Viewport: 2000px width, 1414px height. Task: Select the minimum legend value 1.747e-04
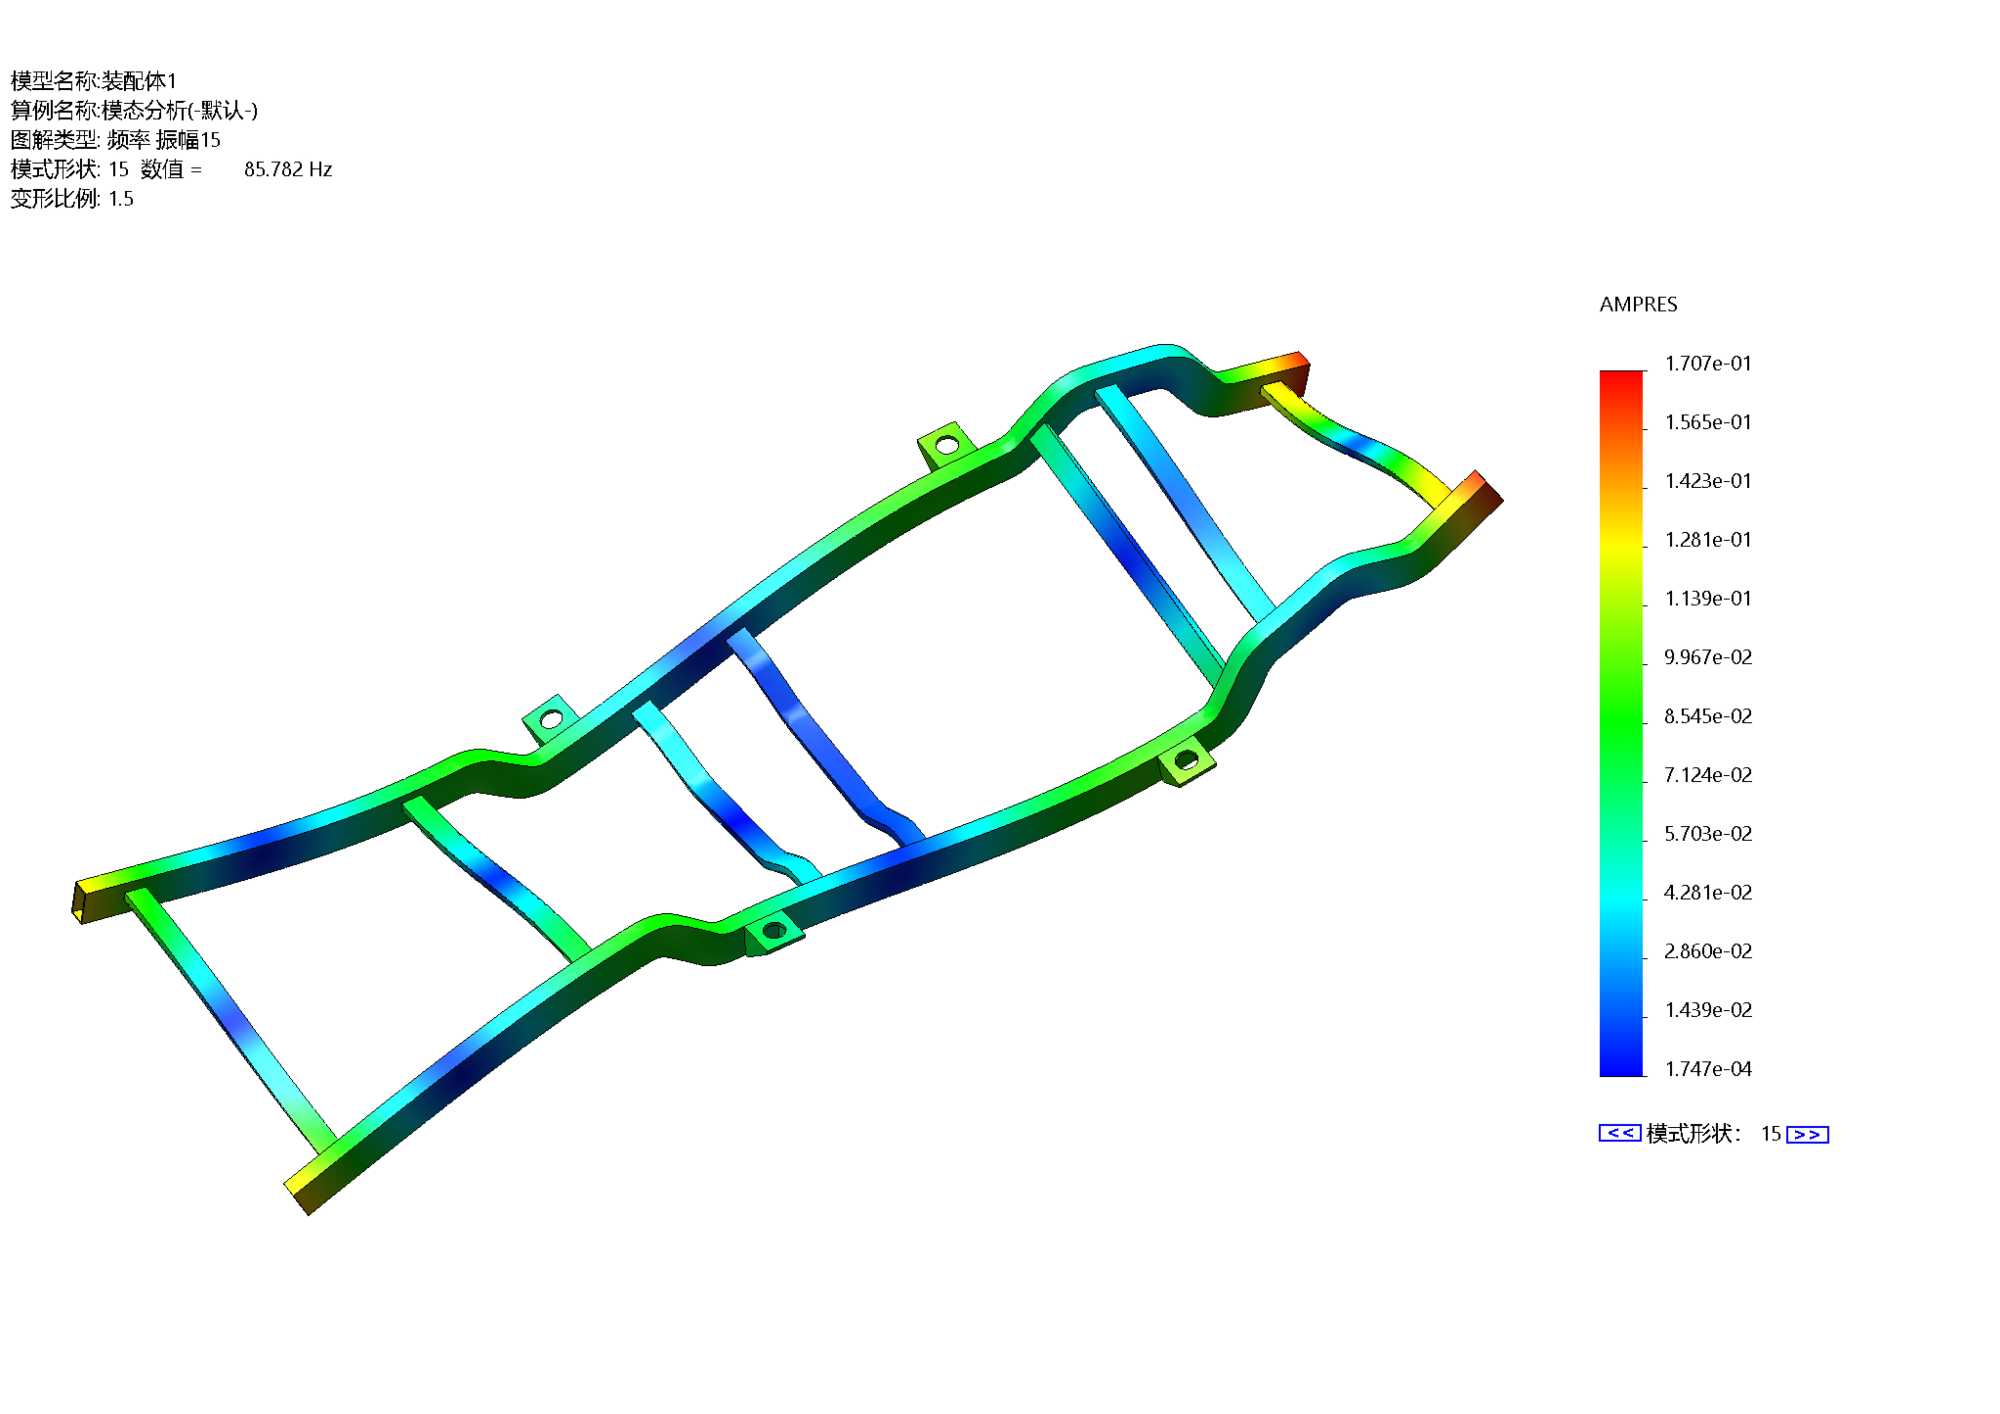click(x=1707, y=1068)
